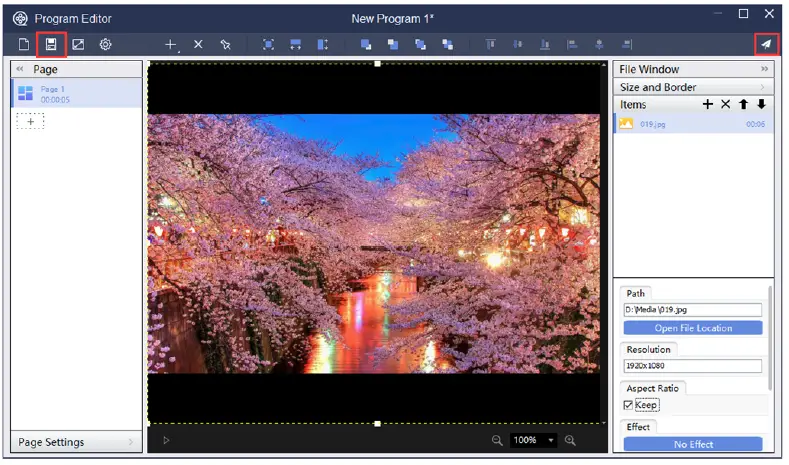Add a new page with dashed plus
Image resolution: width=789 pixels, height=465 pixels.
tap(31, 121)
